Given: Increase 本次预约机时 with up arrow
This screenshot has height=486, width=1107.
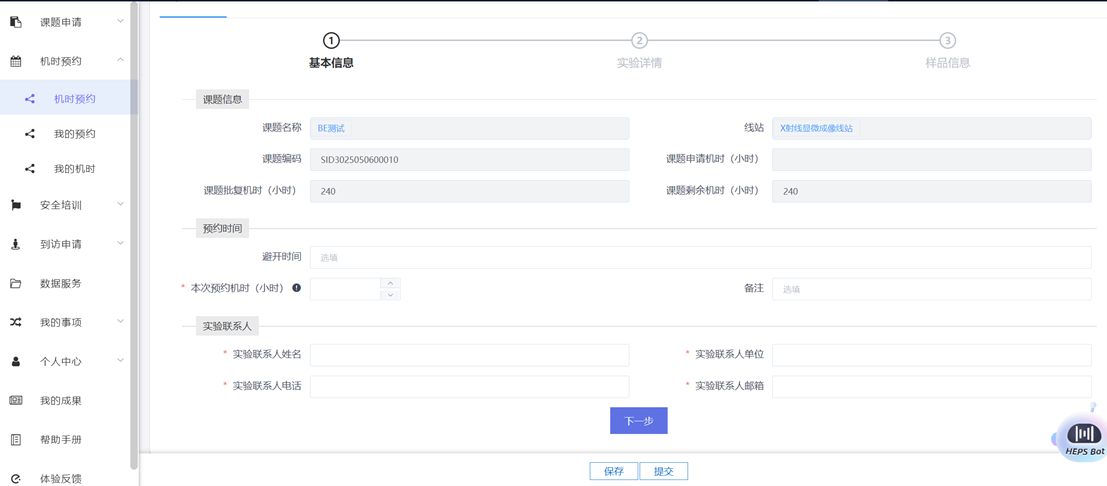Looking at the screenshot, I should tap(391, 283).
